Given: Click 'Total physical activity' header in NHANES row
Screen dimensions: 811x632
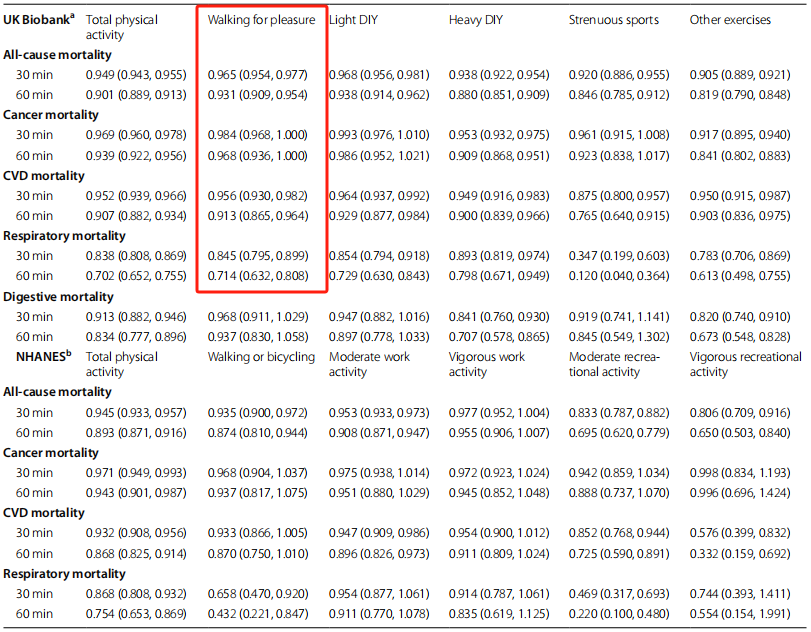Looking at the screenshot, I should (122, 364).
